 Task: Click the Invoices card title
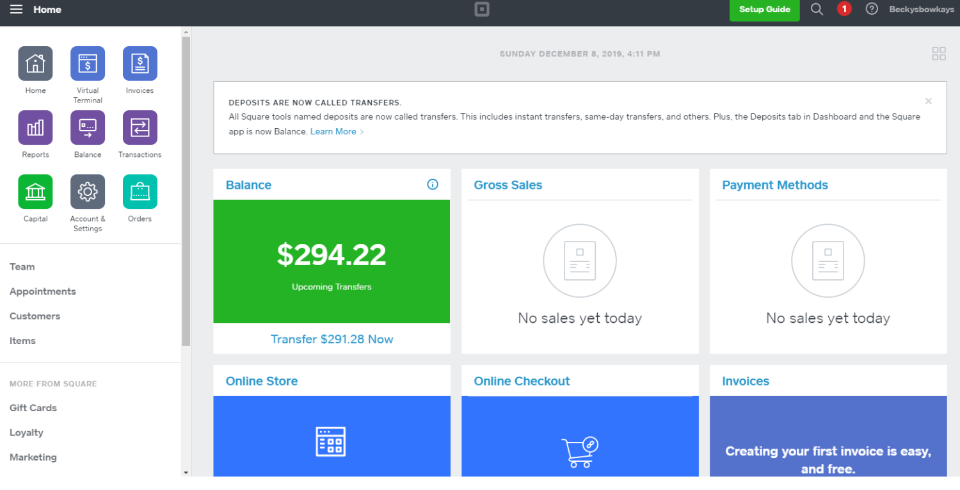coord(746,381)
